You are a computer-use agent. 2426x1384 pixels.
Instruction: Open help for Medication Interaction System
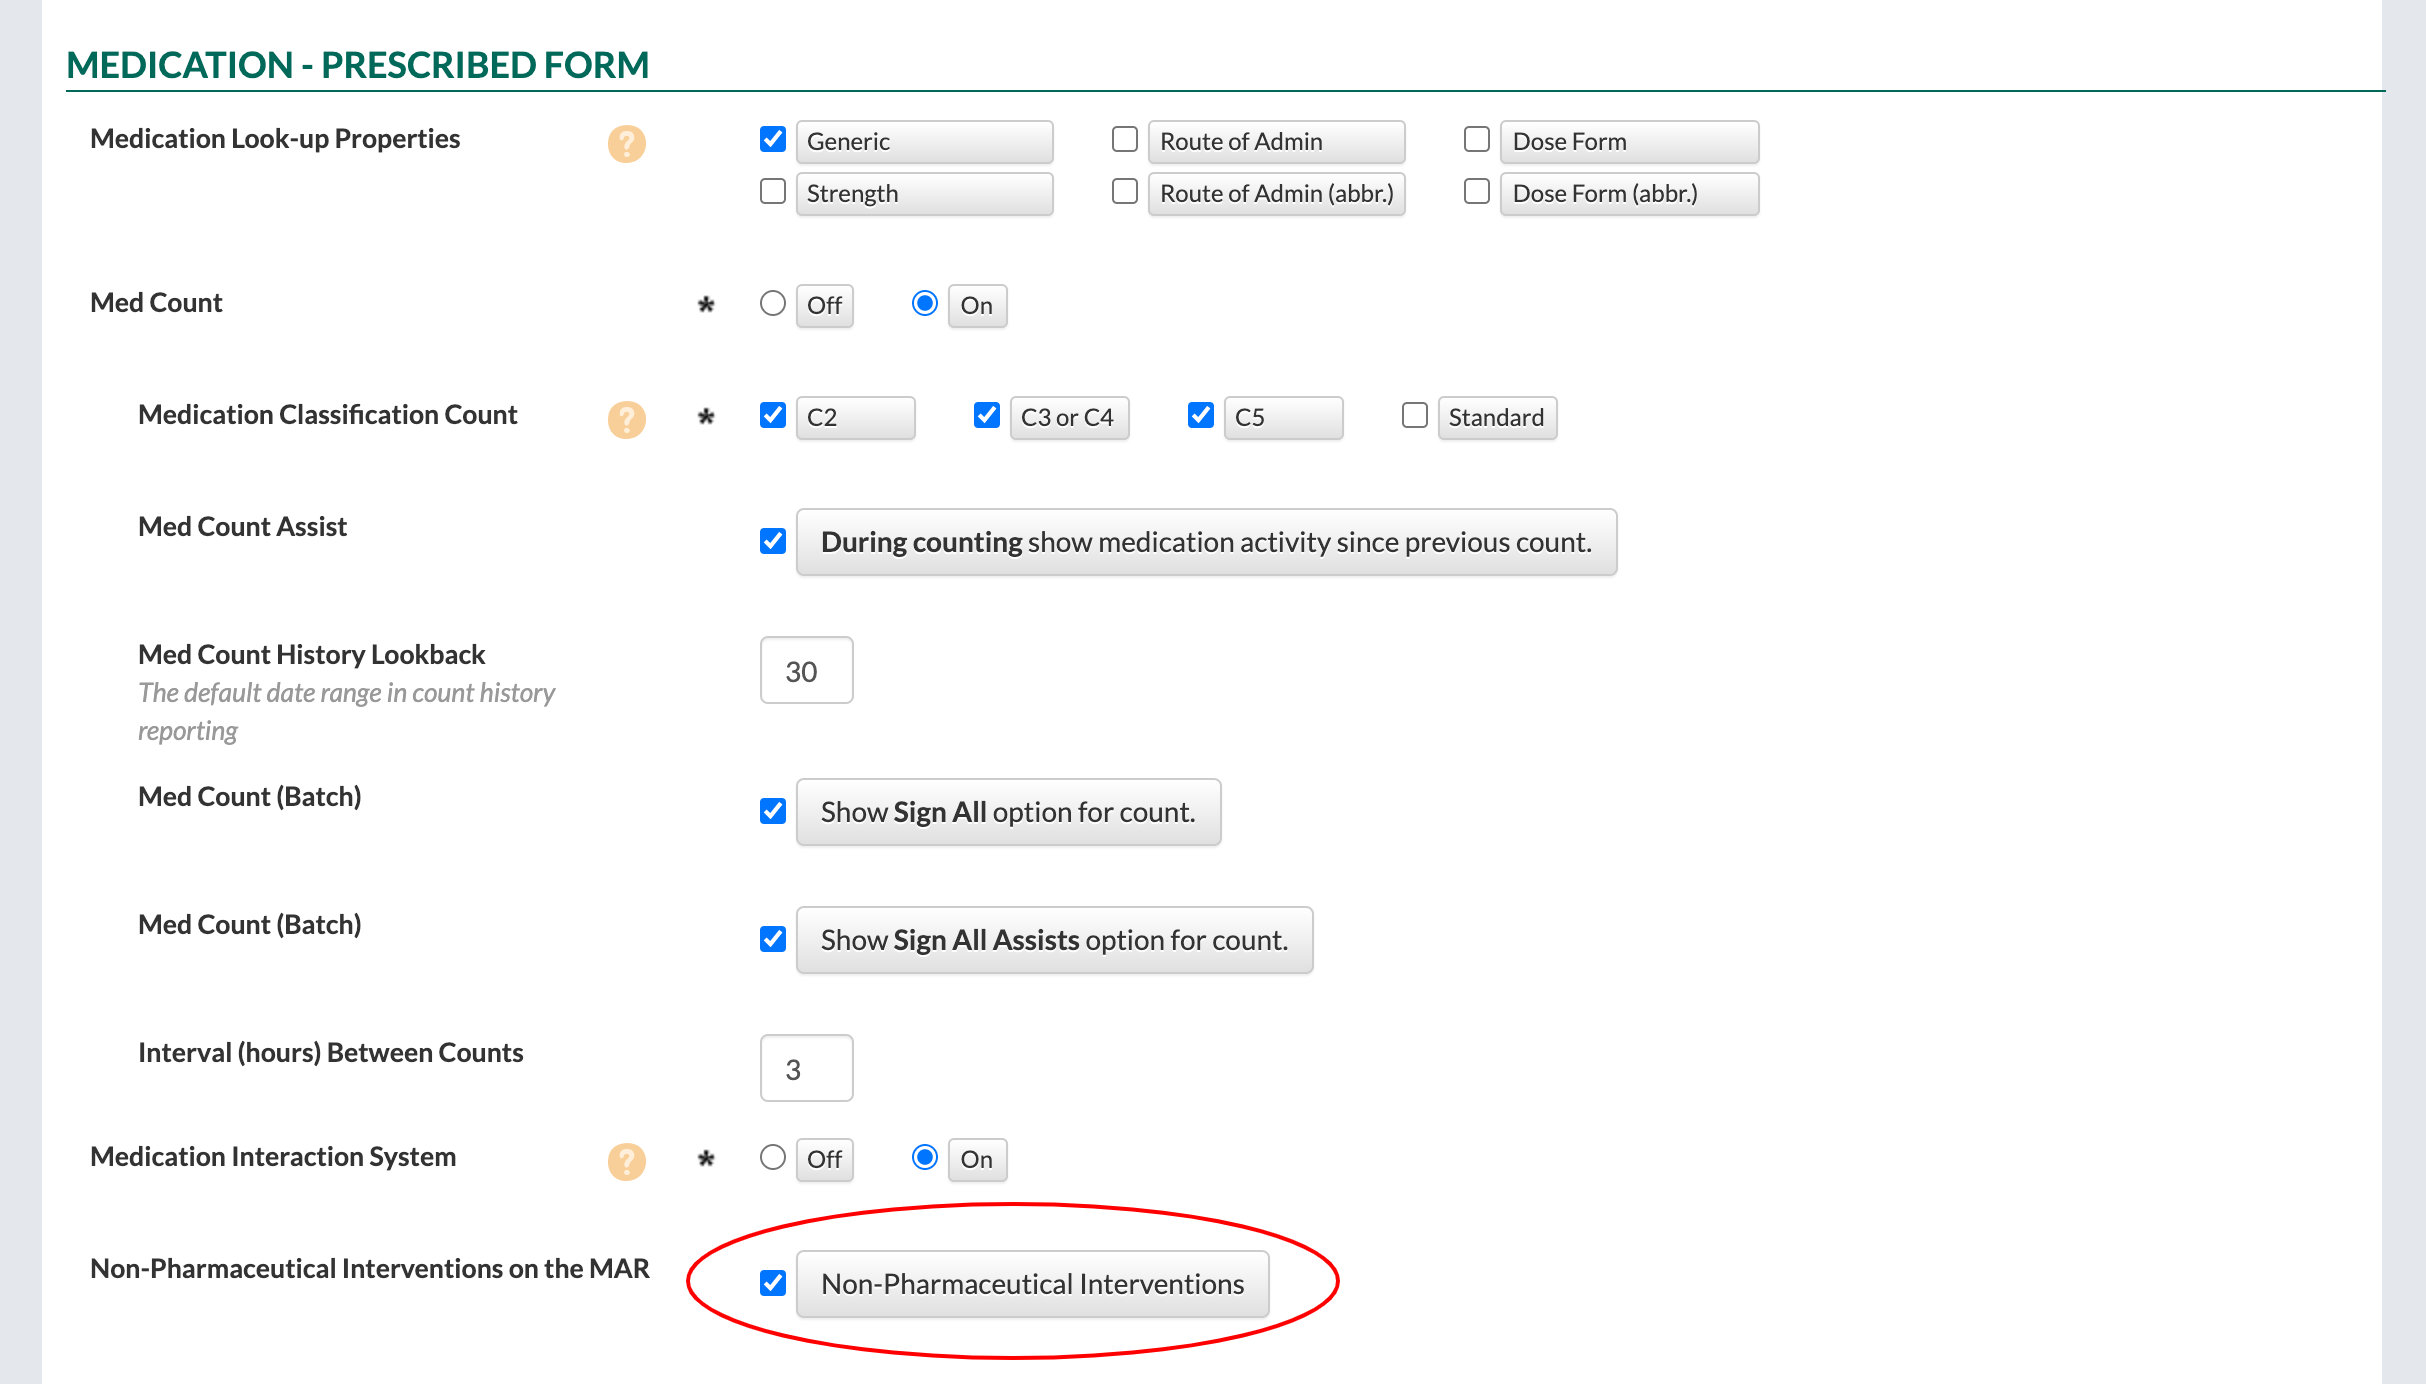click(x=626, y=1161)
